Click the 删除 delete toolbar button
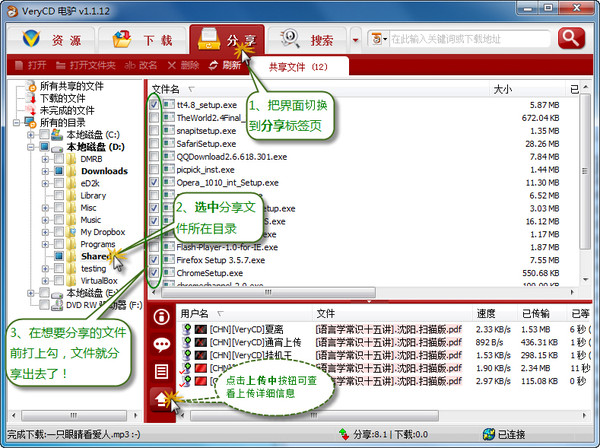Image resolution: width=600 pixels, height=448 pixels. pyautogui.click(x=183, y=65)
